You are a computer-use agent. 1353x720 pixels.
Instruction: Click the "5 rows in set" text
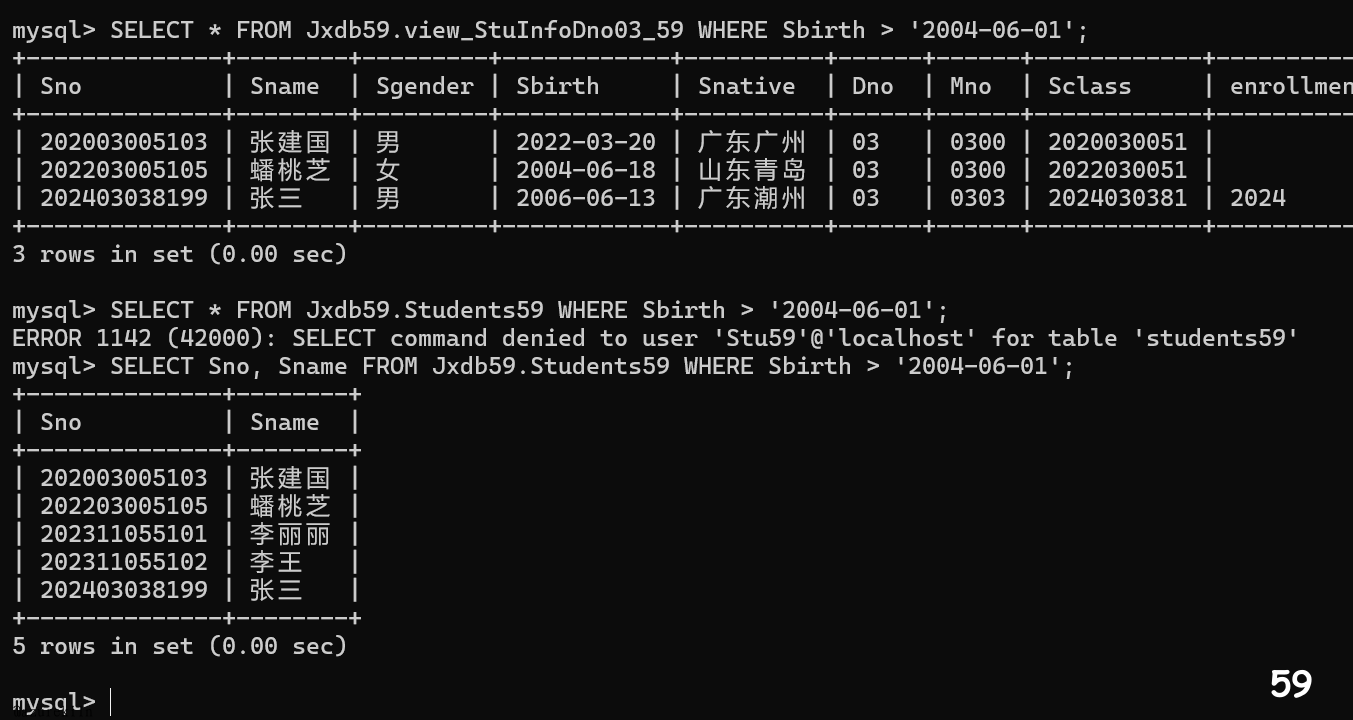pyautogui.click(x=180, y=646)
